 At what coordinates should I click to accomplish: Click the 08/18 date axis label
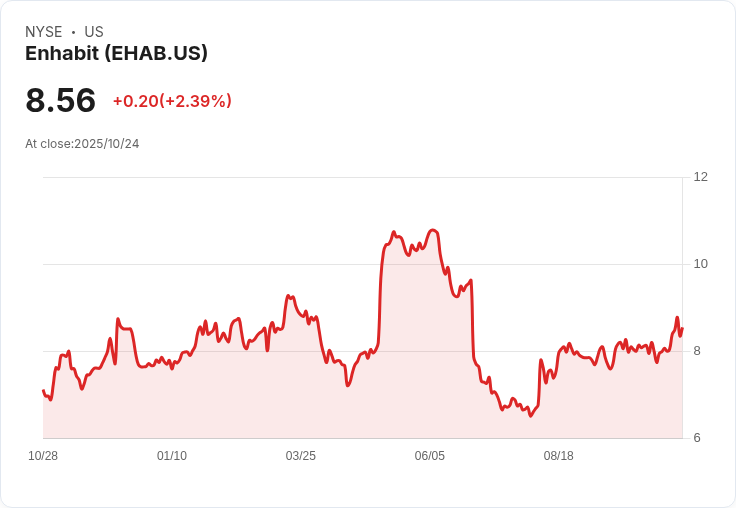(558, 456)
